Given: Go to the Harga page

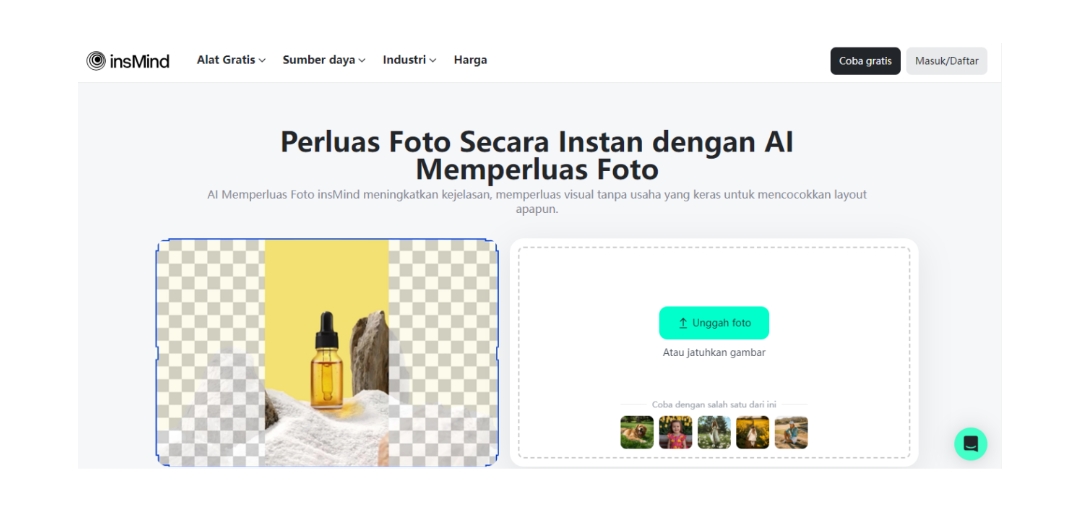Looking at the screenshot, I should click(470, 60).
